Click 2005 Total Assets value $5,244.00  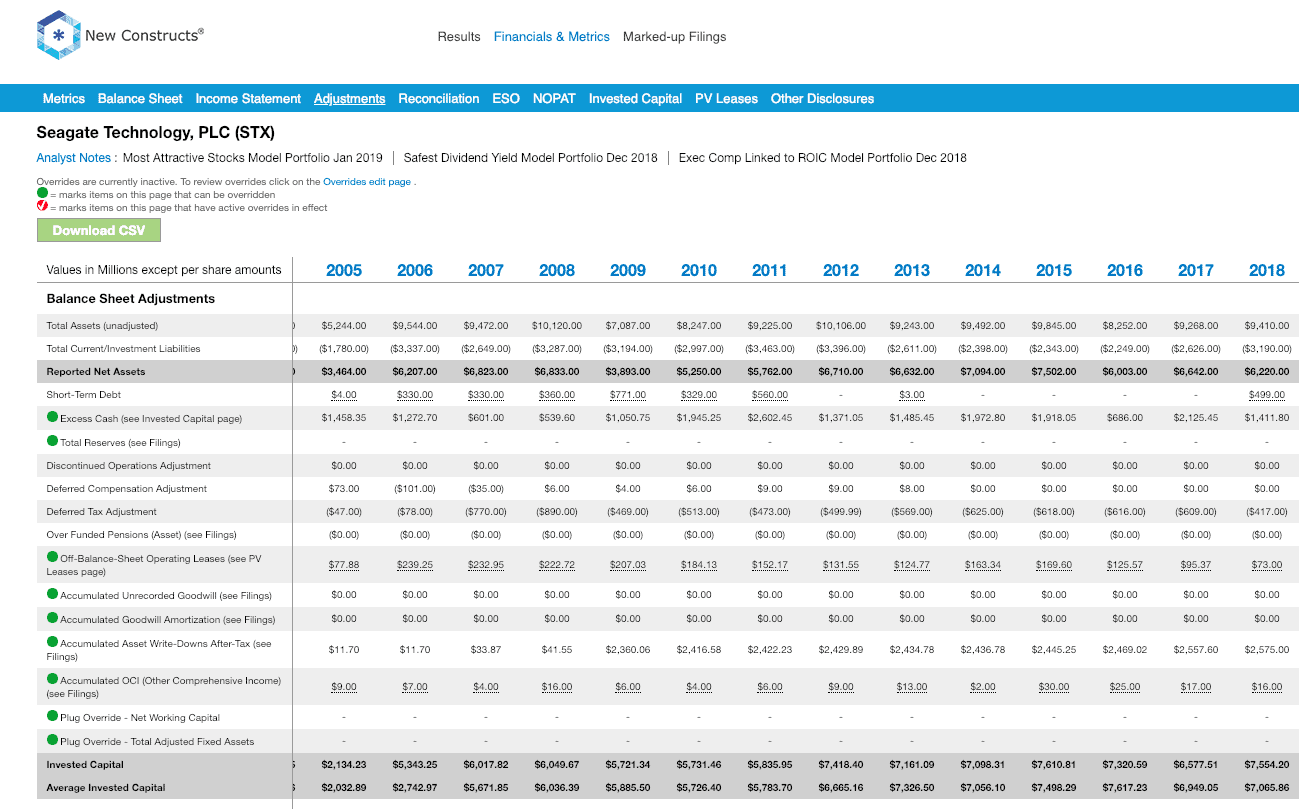[x=344, y=326]
